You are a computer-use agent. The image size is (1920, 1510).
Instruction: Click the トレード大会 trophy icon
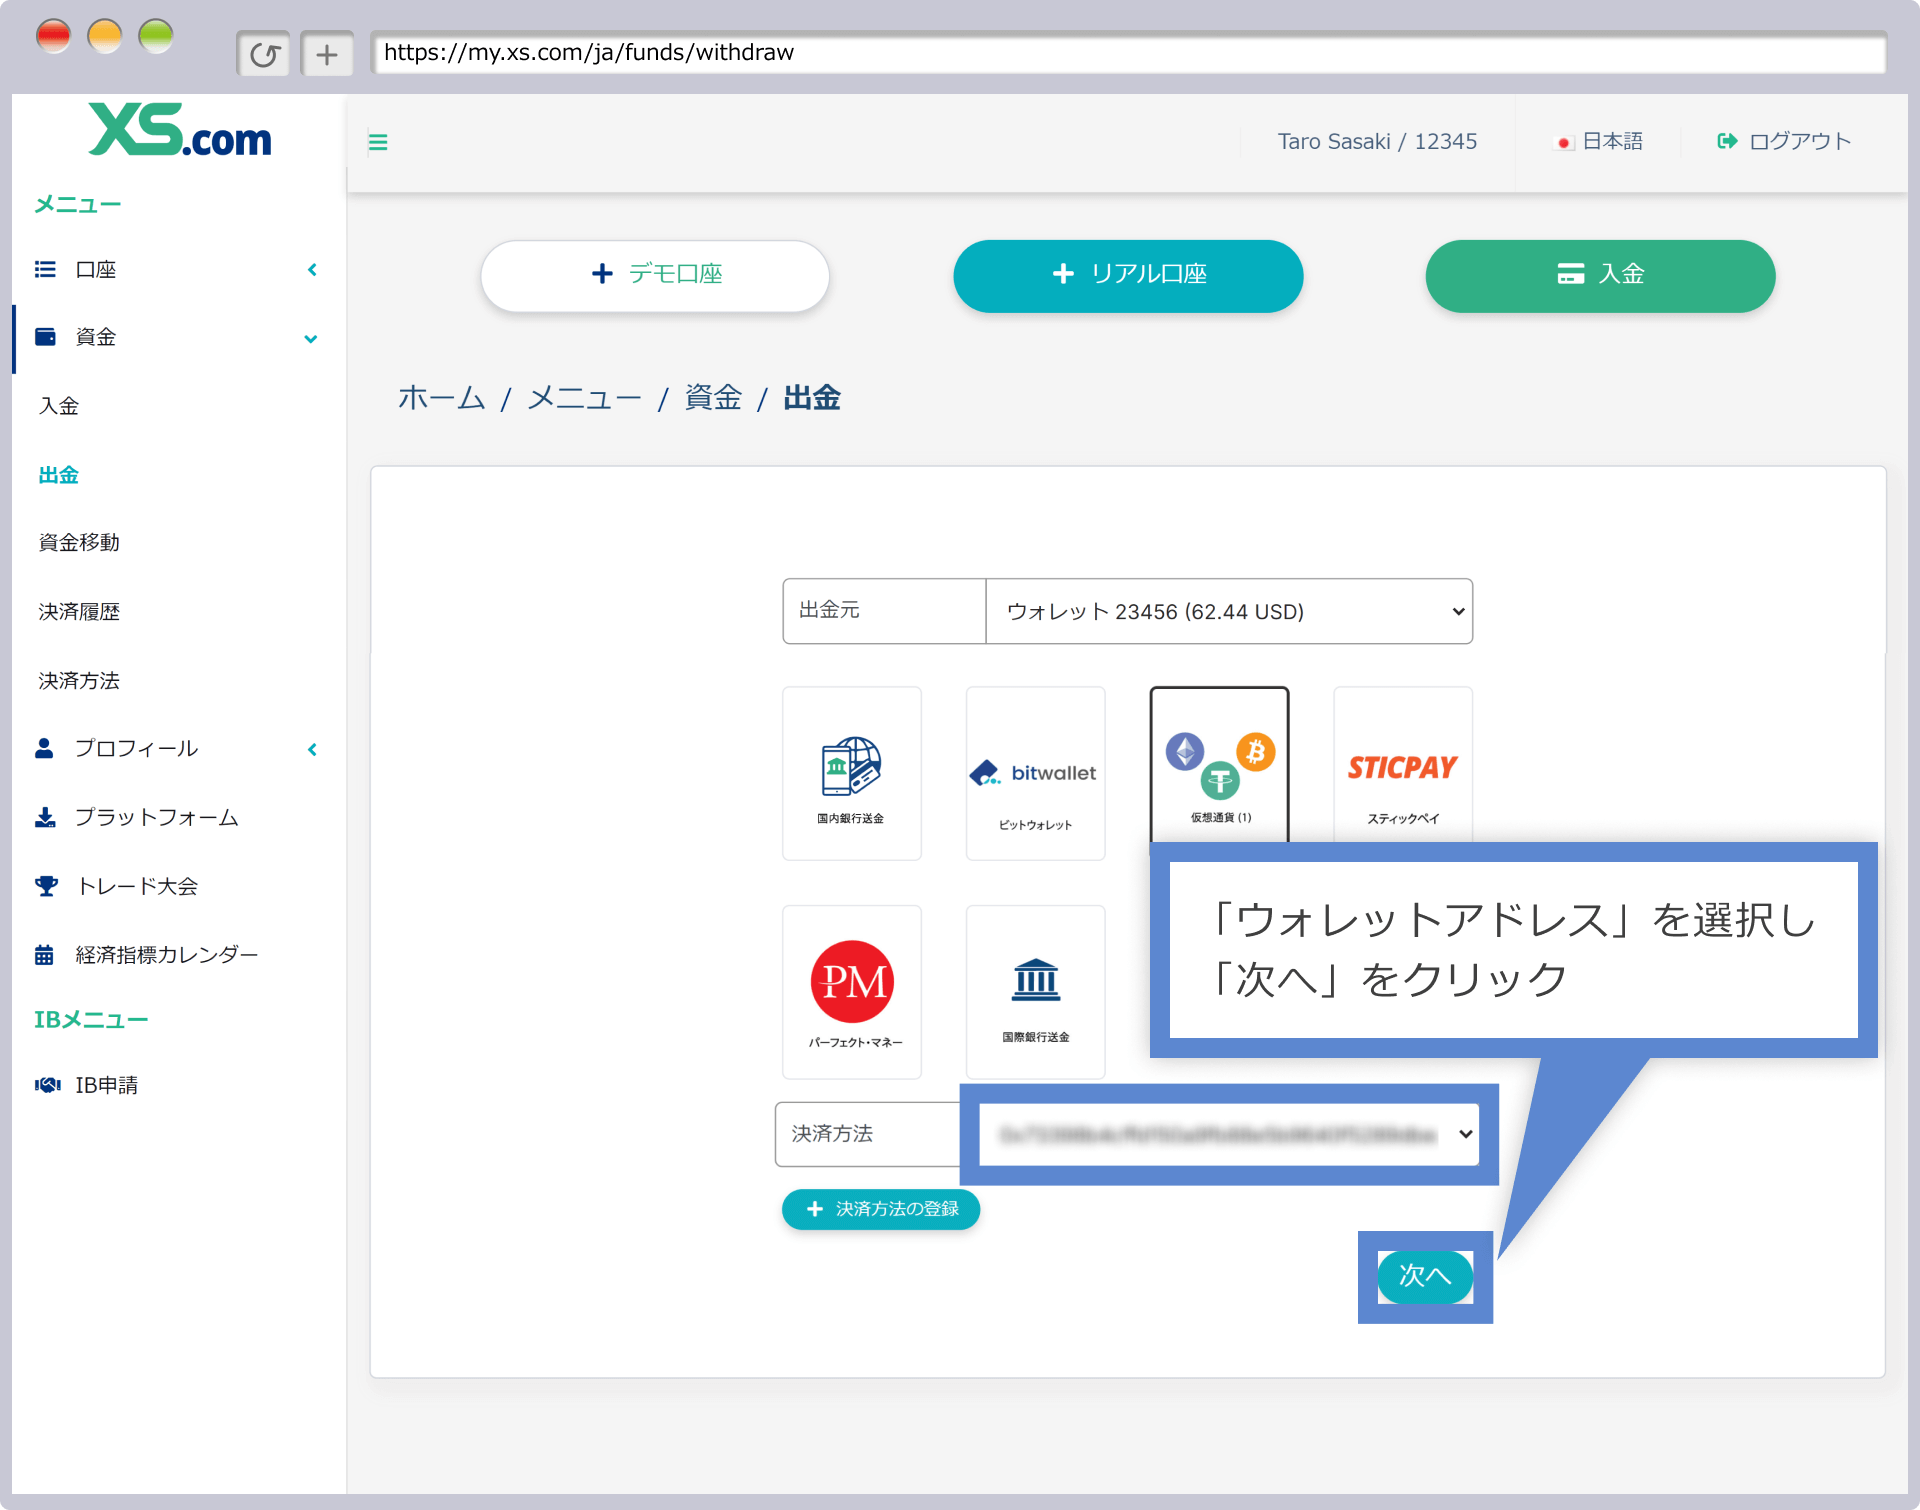tap(46, 886)
